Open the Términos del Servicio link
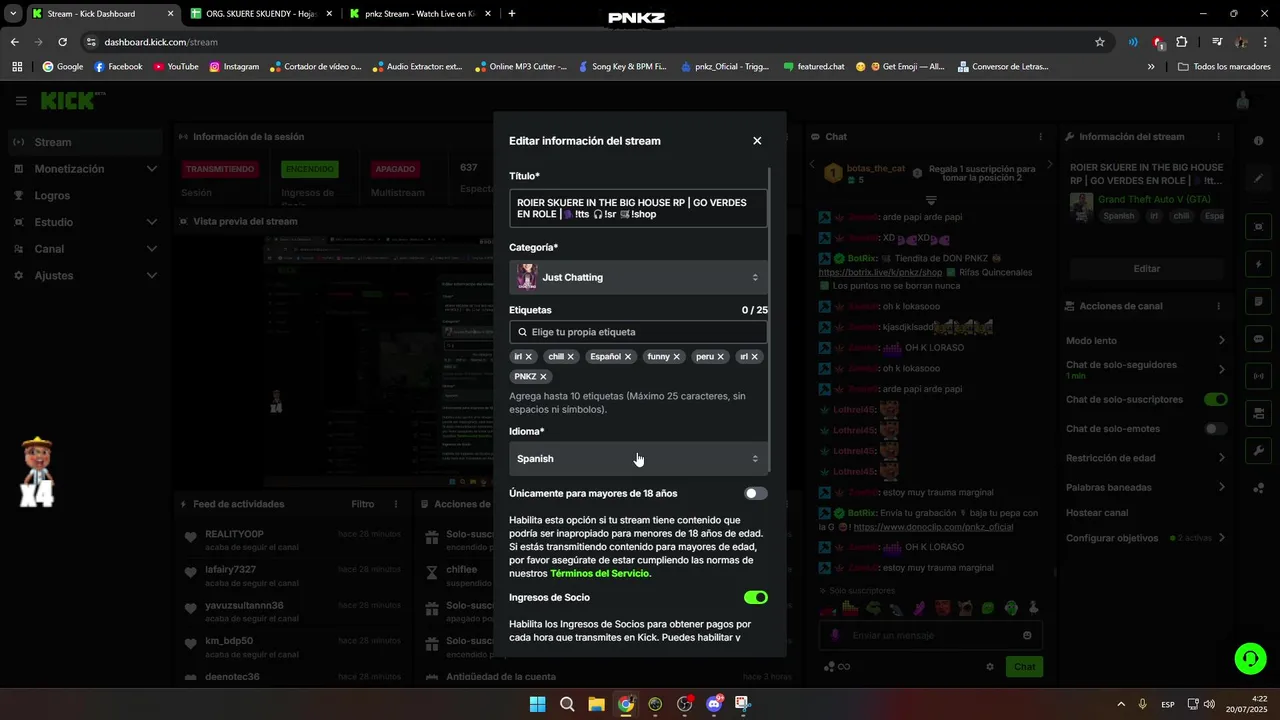This screenshot has width=1280, height=720. pos(600,574)
